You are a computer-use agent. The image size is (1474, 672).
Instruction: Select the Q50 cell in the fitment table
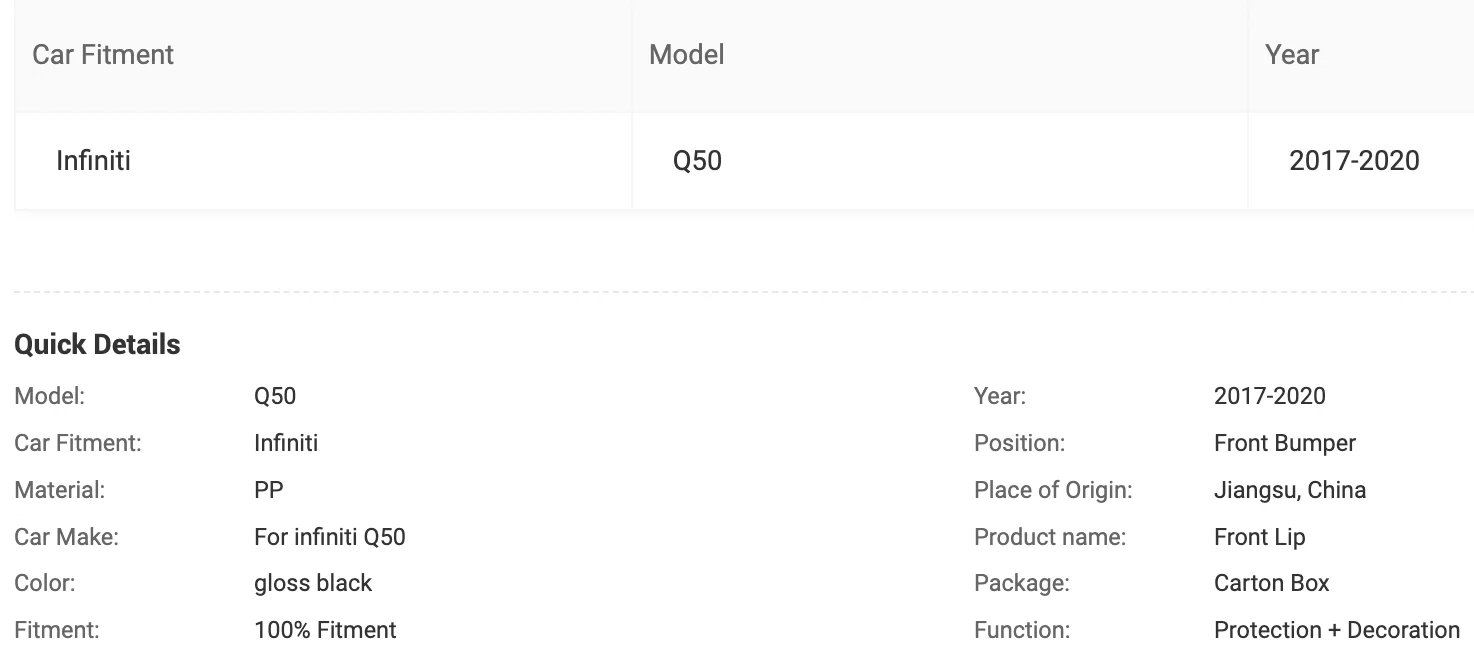(x=697, y=161)
